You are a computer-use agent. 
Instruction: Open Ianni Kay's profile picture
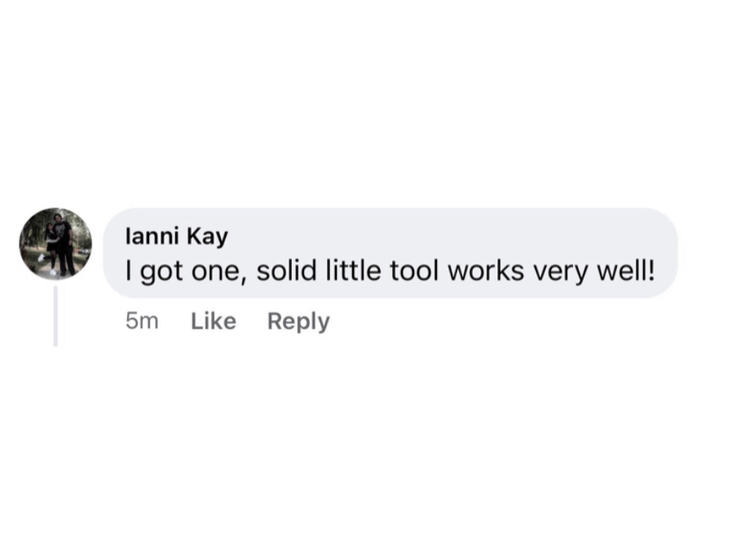tap(56, 243)
